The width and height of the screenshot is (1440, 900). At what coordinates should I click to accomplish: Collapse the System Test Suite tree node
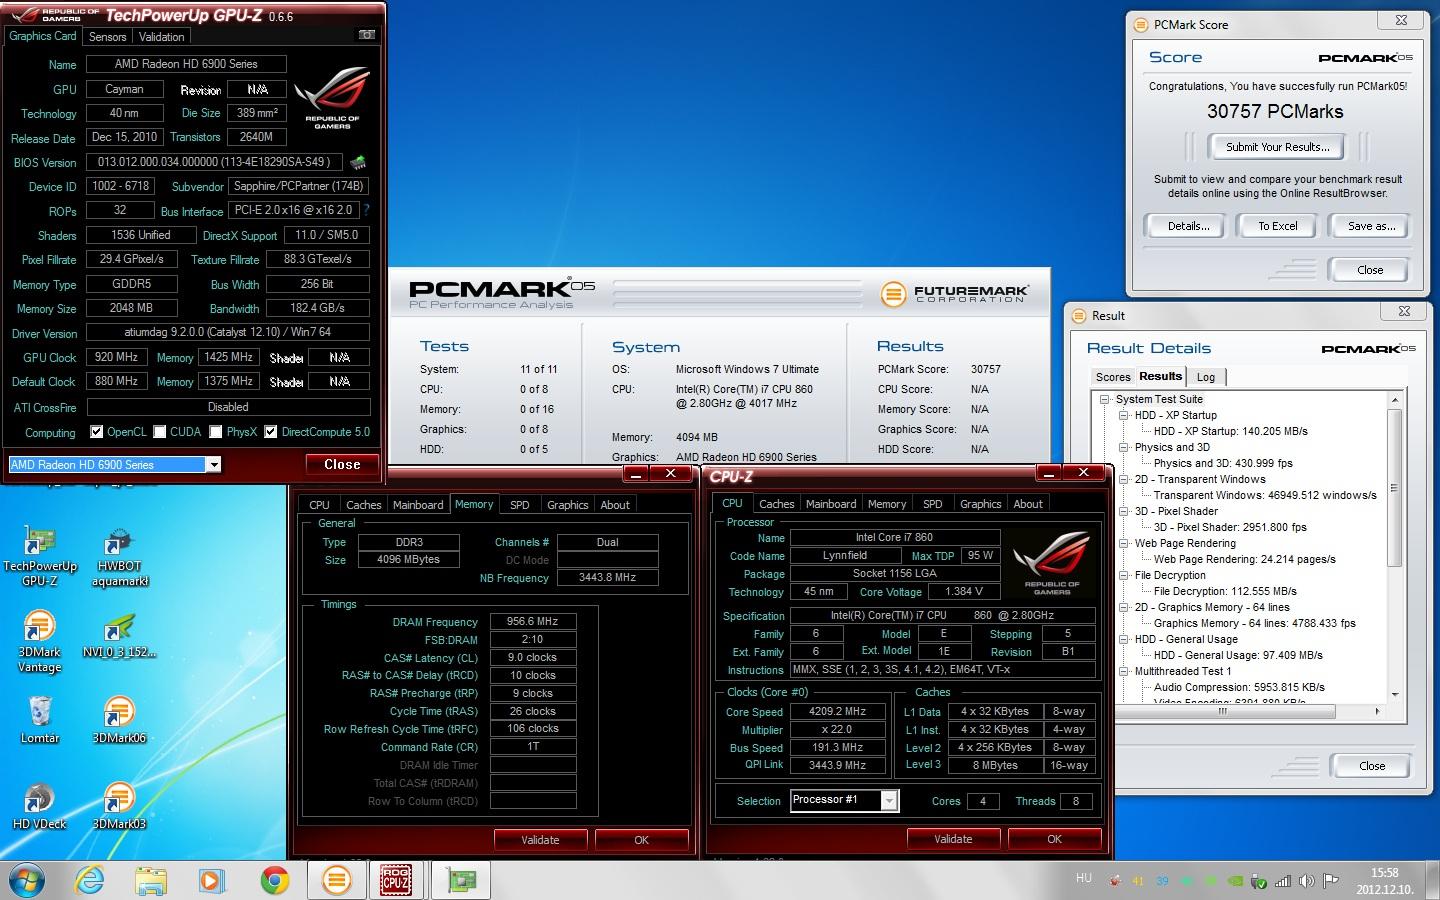pyautogui.click(x=1105, y=399)
